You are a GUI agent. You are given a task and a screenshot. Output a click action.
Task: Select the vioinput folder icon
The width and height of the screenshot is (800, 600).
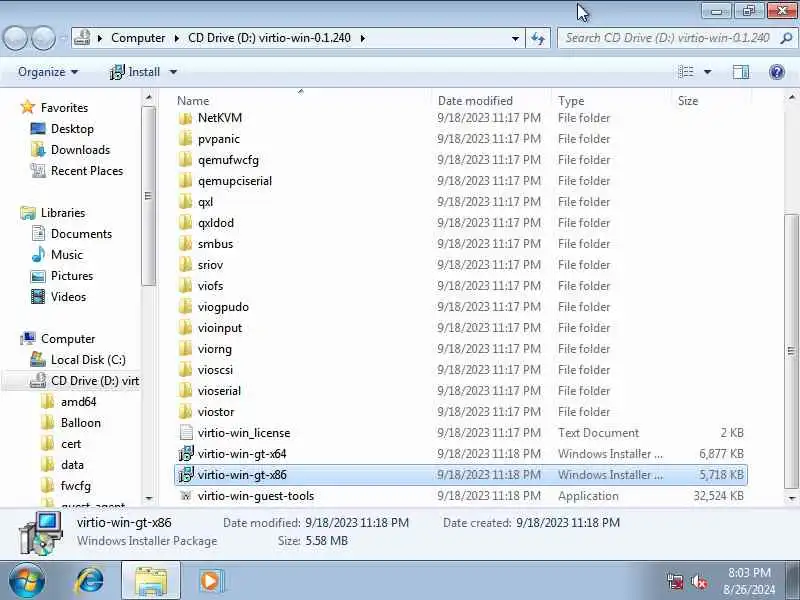click(186, 328)
